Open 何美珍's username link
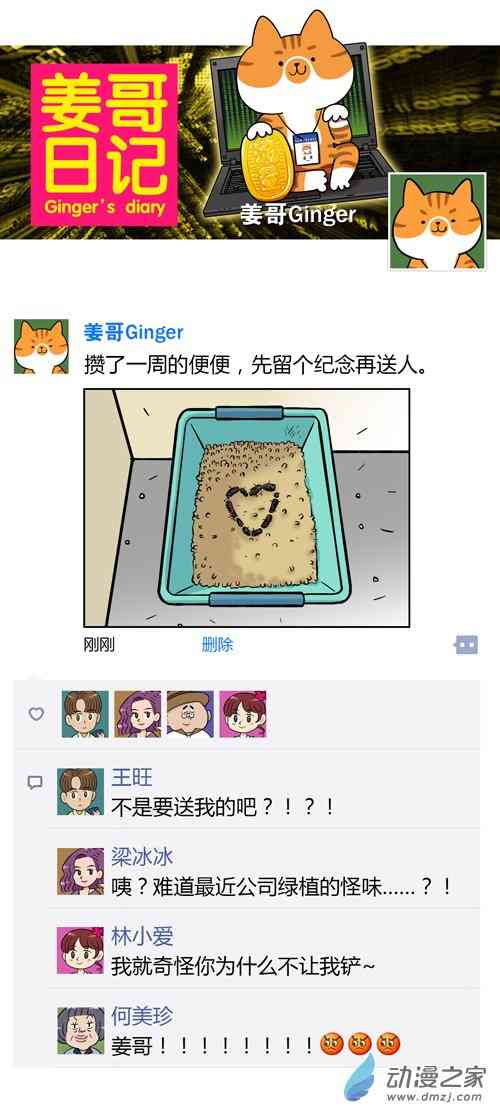 tap(142, 1016)
